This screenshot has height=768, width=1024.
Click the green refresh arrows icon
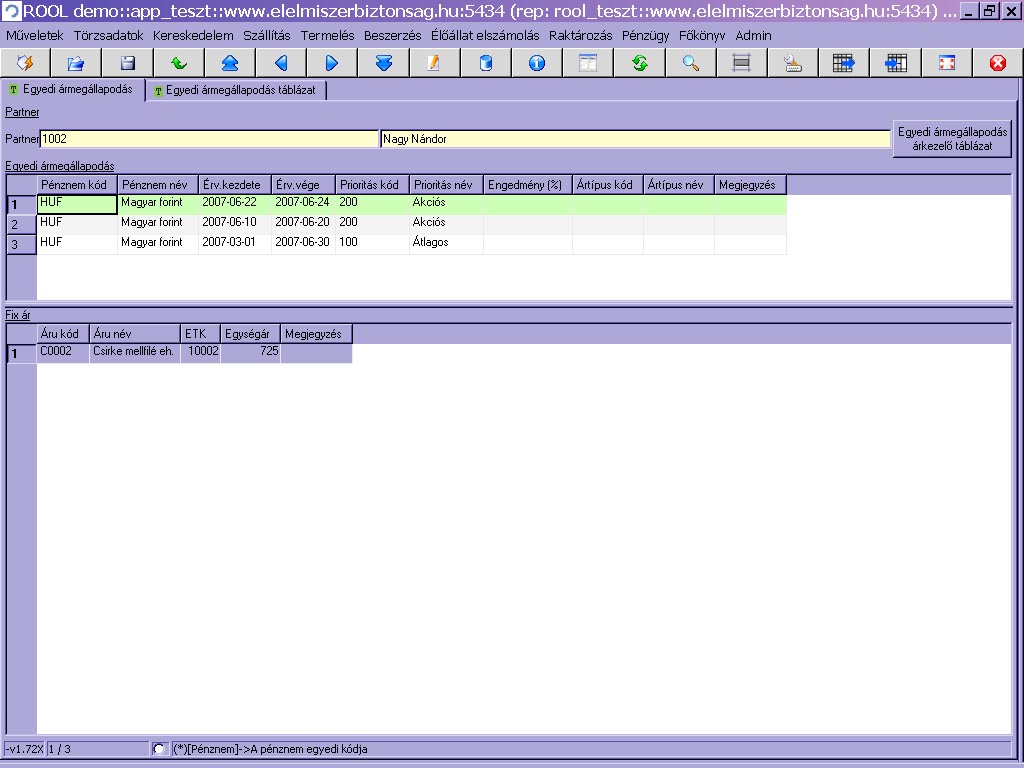pos(639,63)
